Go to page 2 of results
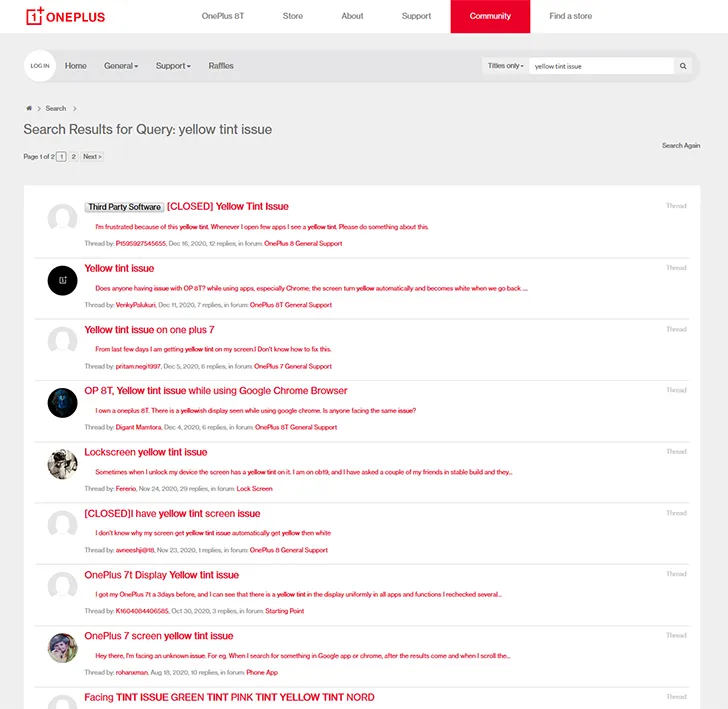 click(73, 156)
